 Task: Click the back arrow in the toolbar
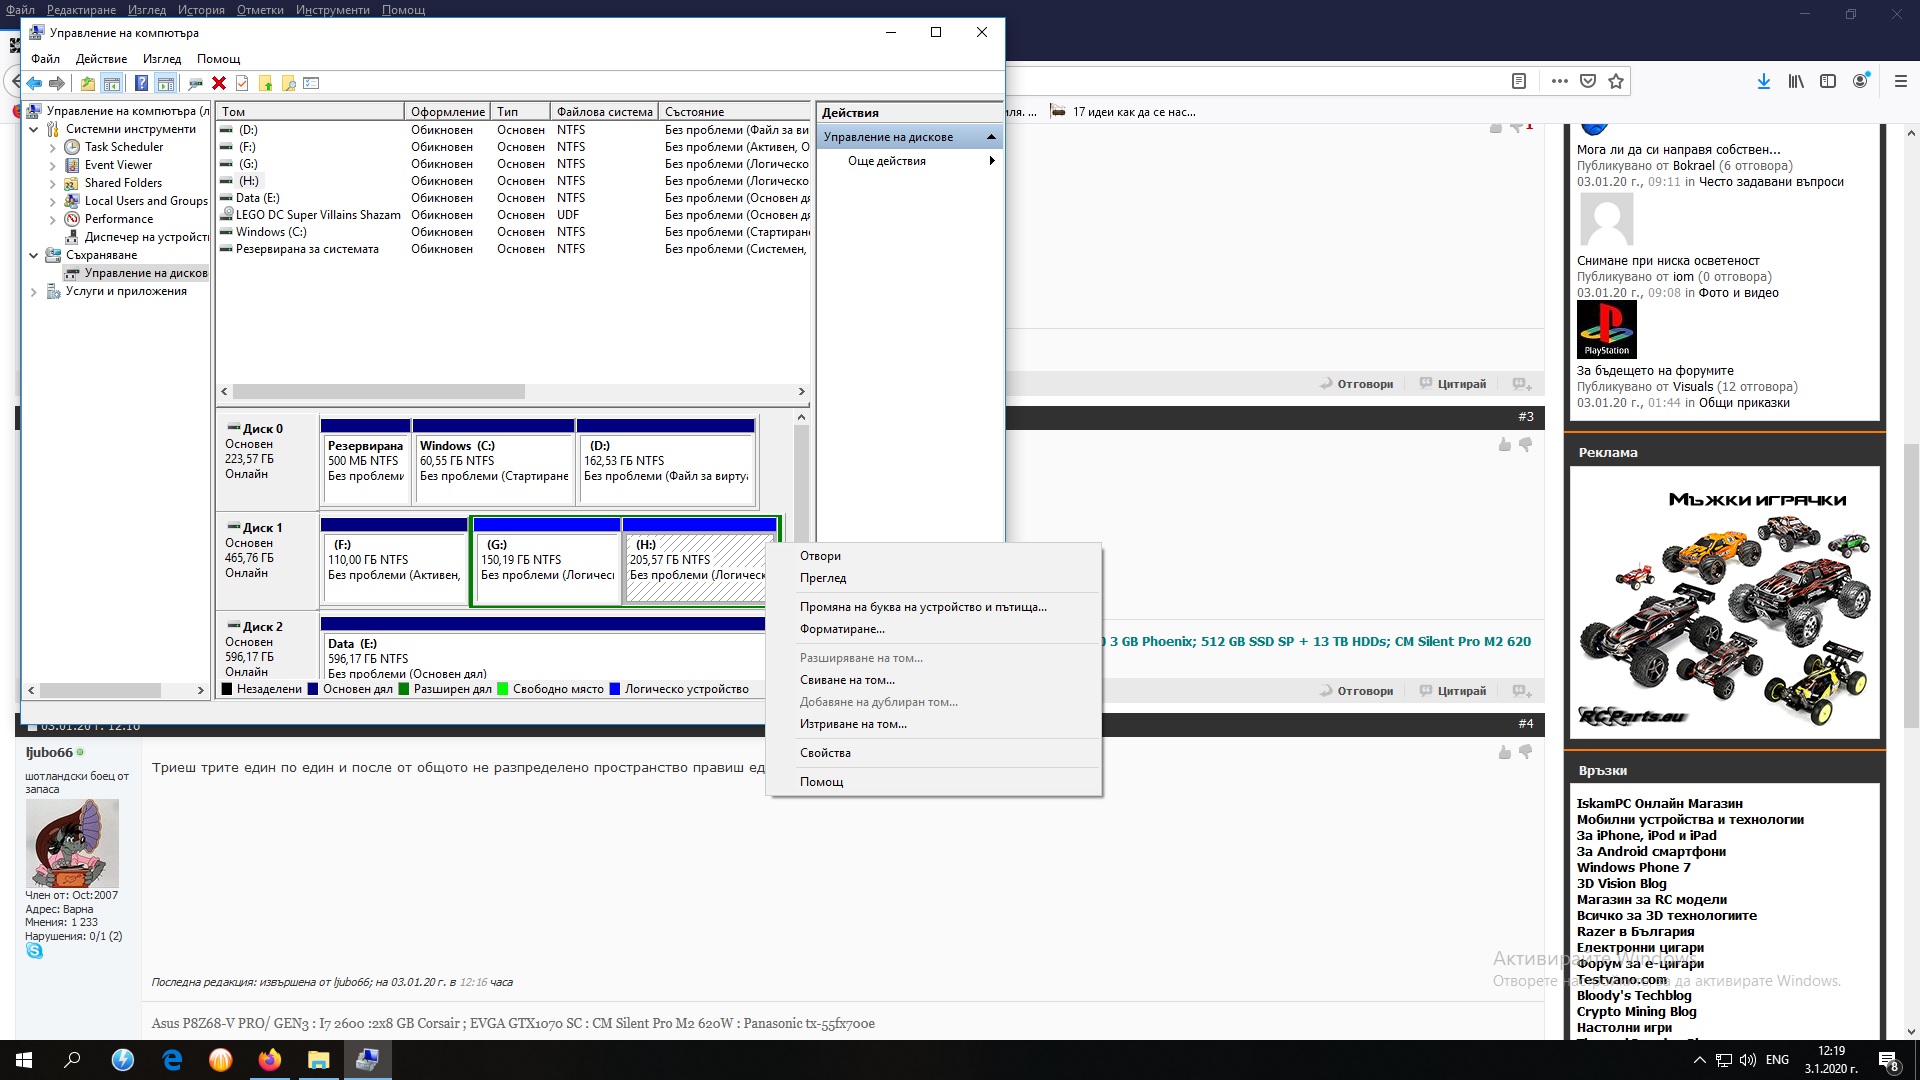pyautogui.click(x=34, y=83)
